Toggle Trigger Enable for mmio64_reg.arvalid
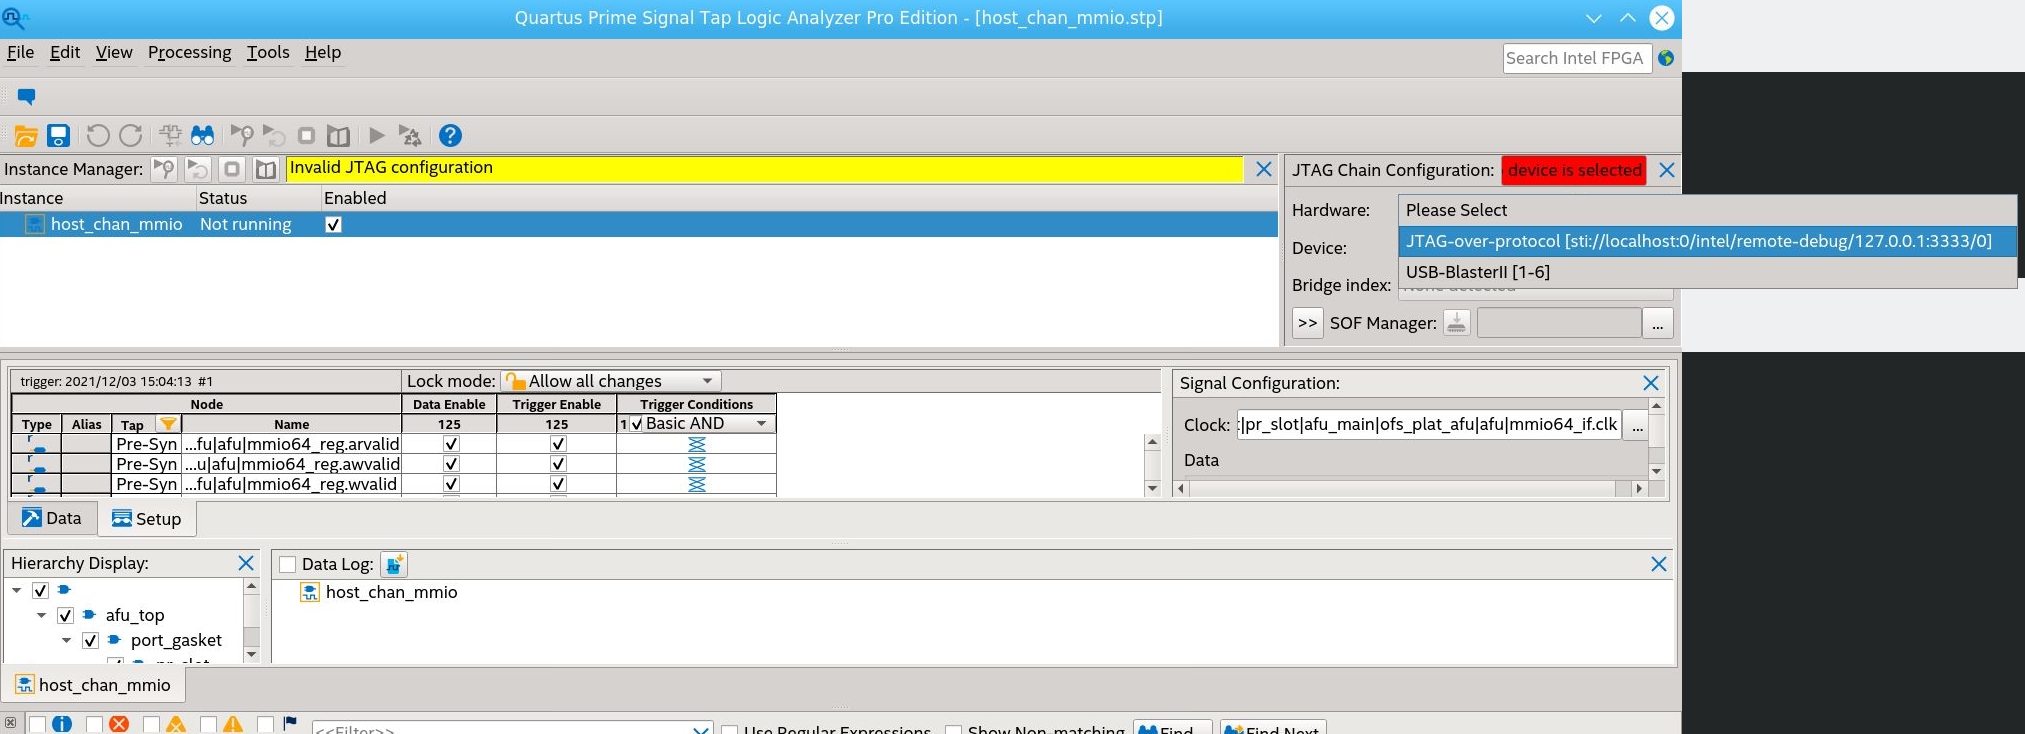Image resolution: width=2025 pixels, height=734 pixels. pyautogui.click(x=558, y=444)
